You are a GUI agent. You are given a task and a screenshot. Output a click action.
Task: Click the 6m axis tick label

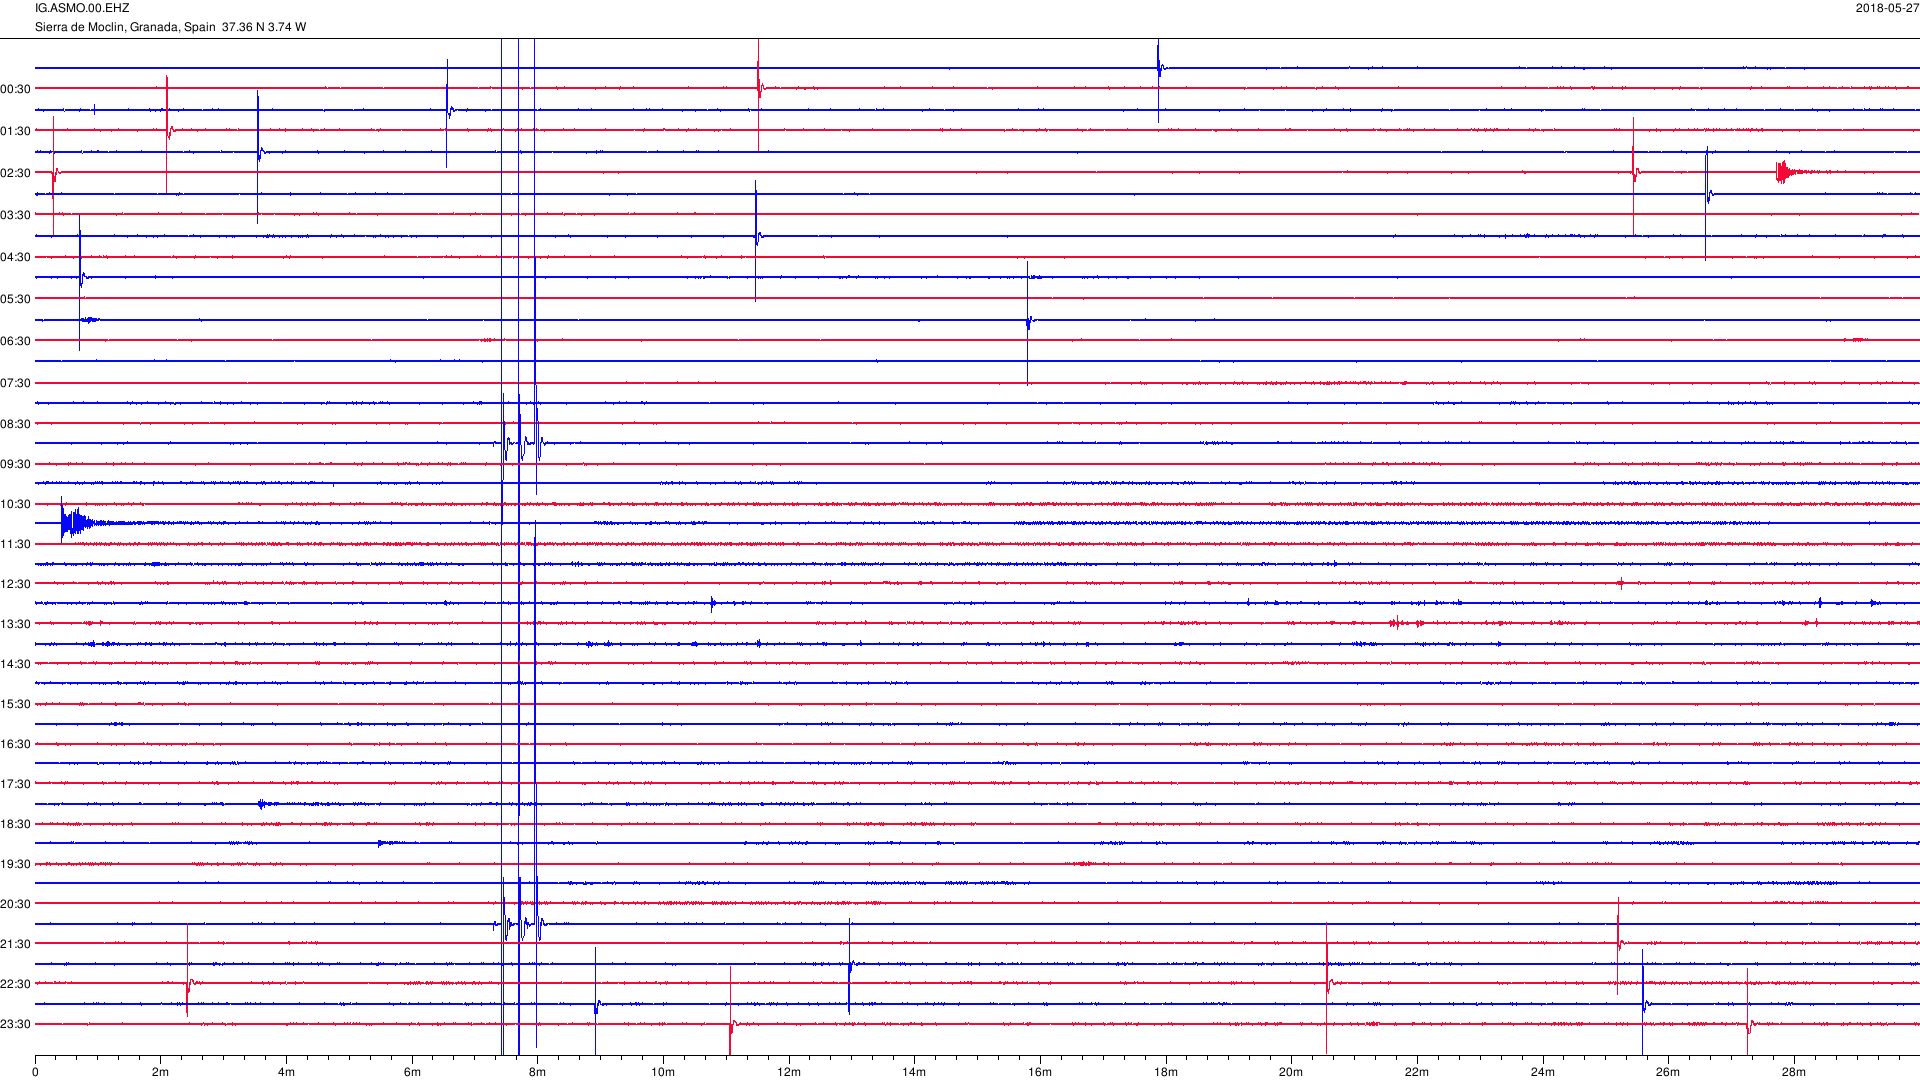pyautogui.click(x=412, y=1072)
